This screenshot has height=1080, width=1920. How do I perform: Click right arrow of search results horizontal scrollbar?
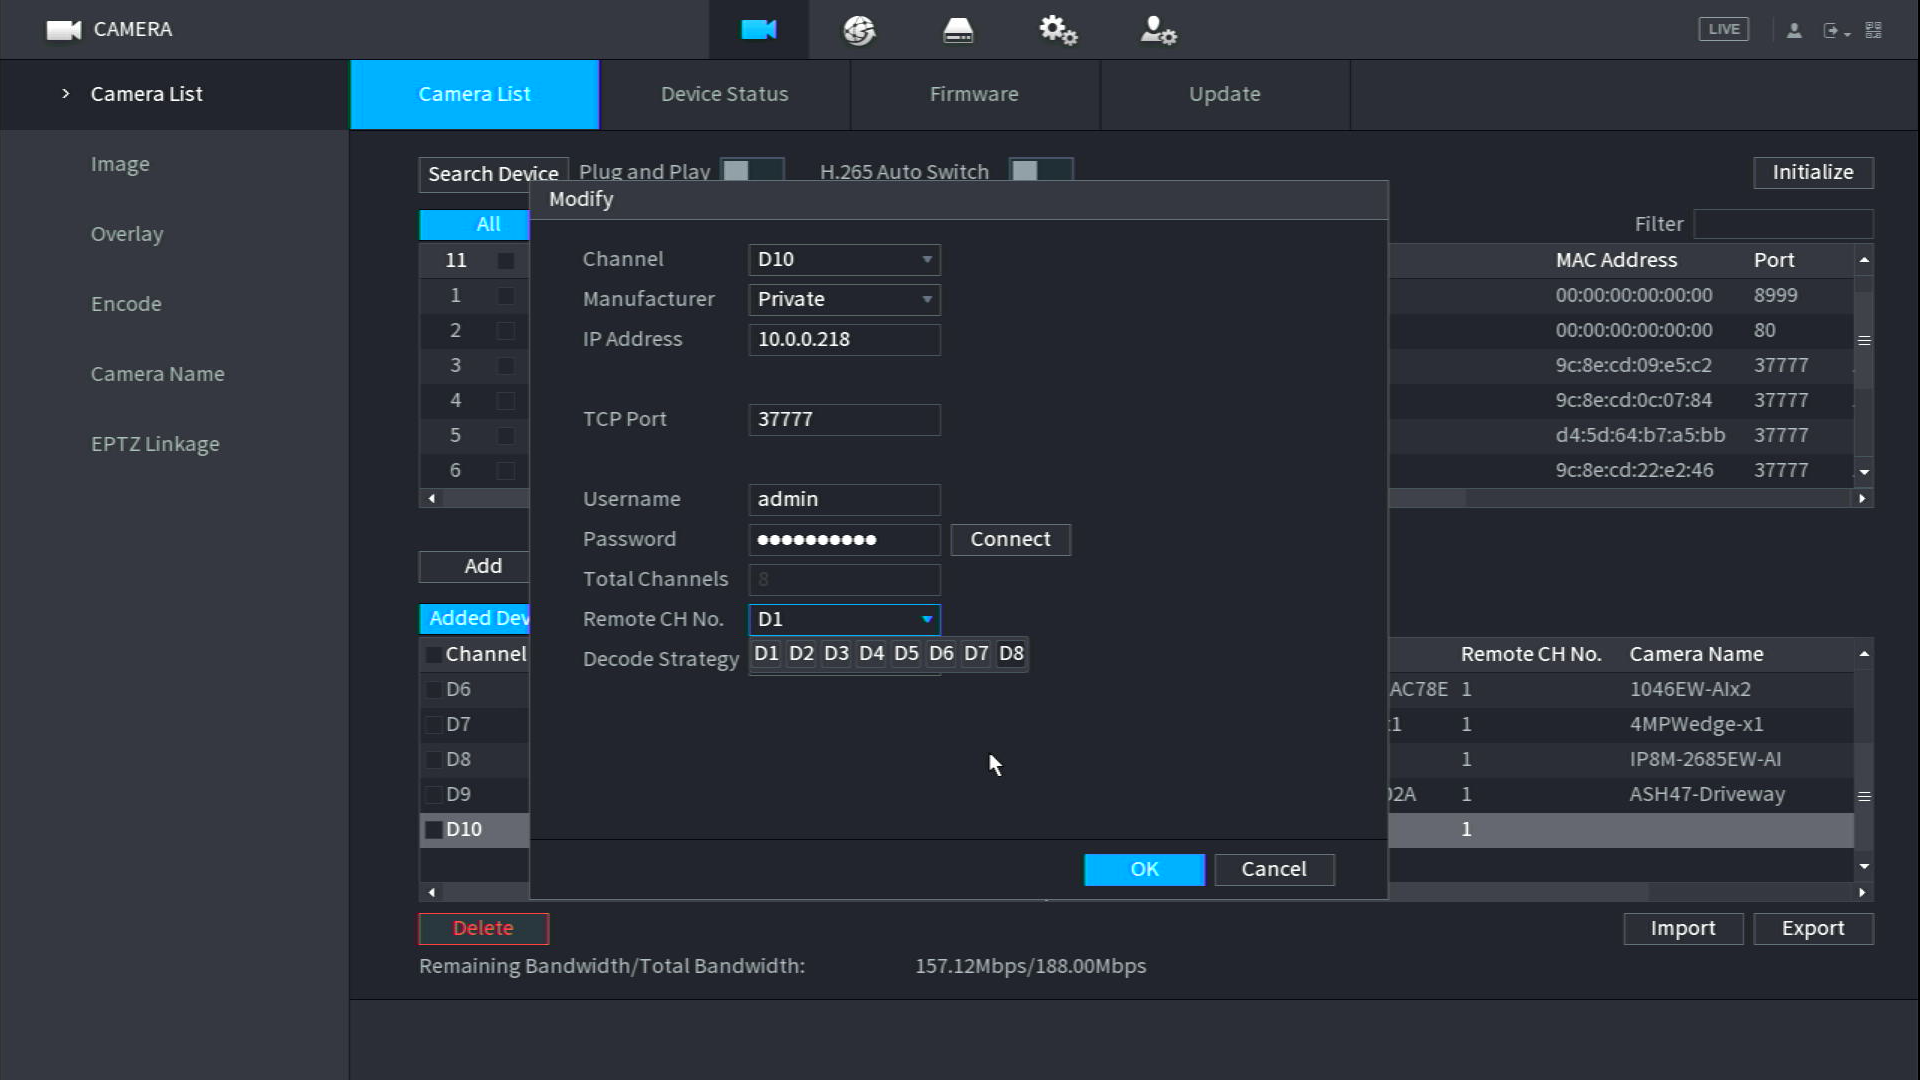pos(1862,498)
